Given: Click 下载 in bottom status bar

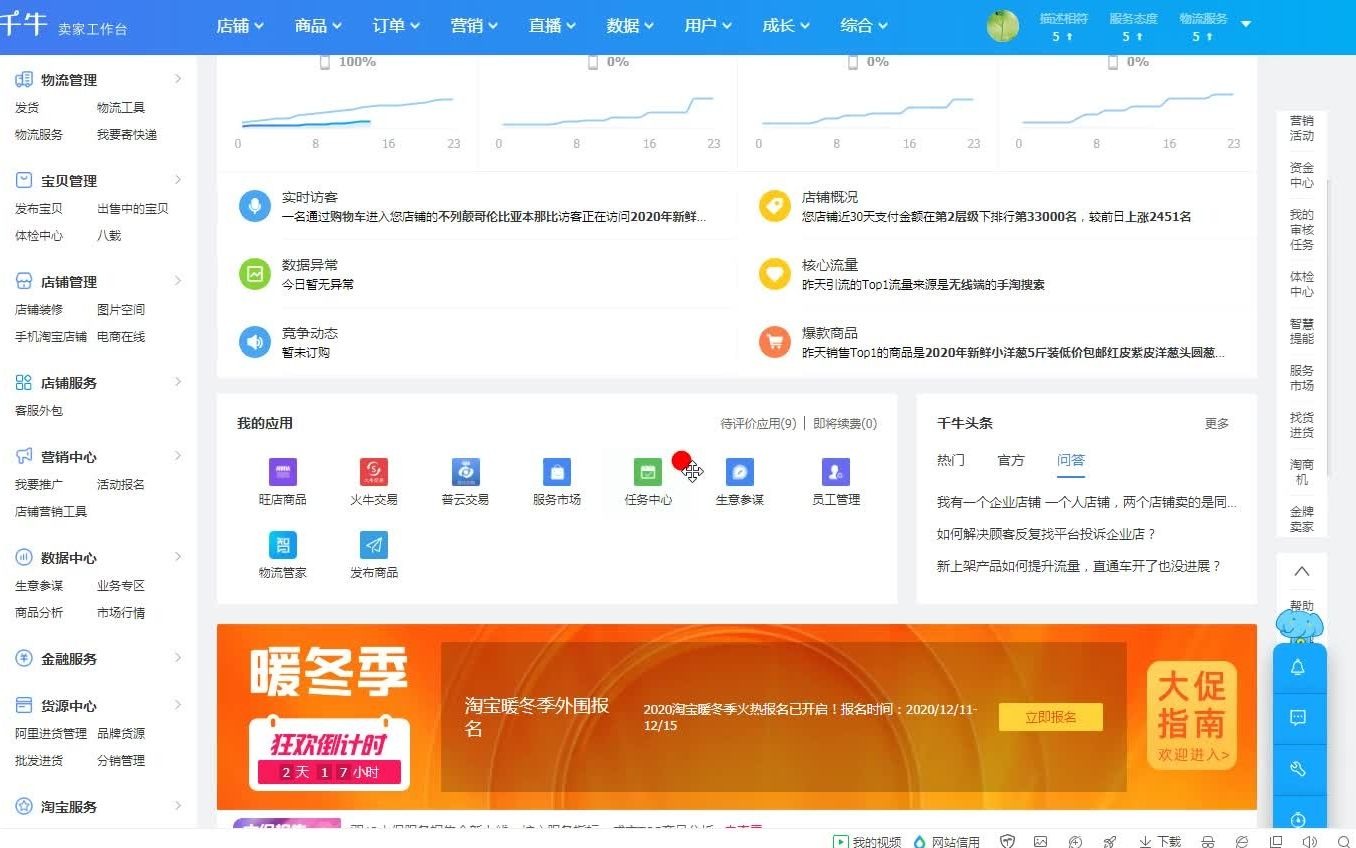Looking at the screenshot, I should [1160, 842].
